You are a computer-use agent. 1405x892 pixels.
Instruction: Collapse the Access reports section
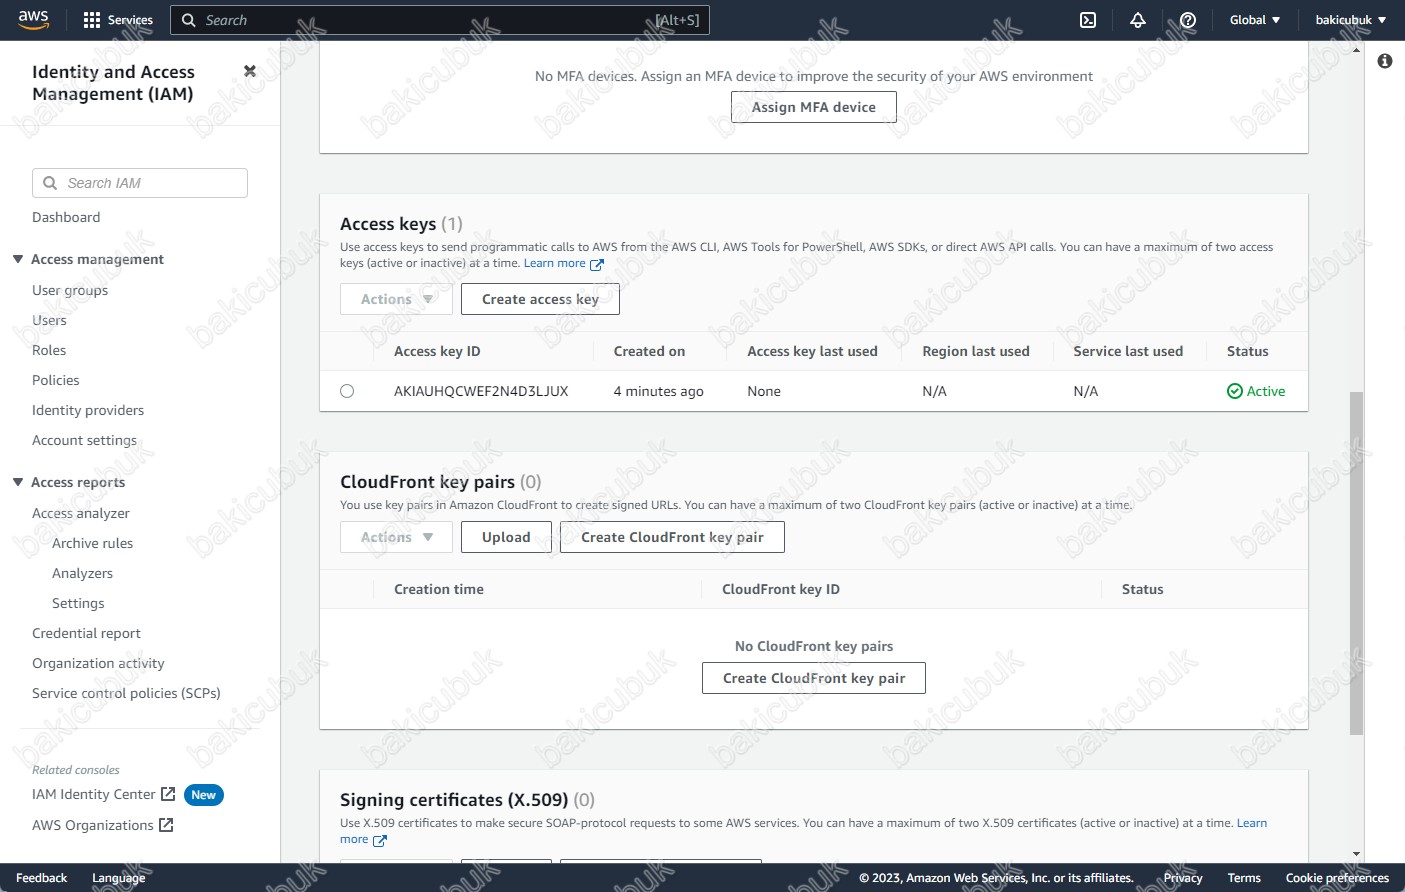point(18,482)
